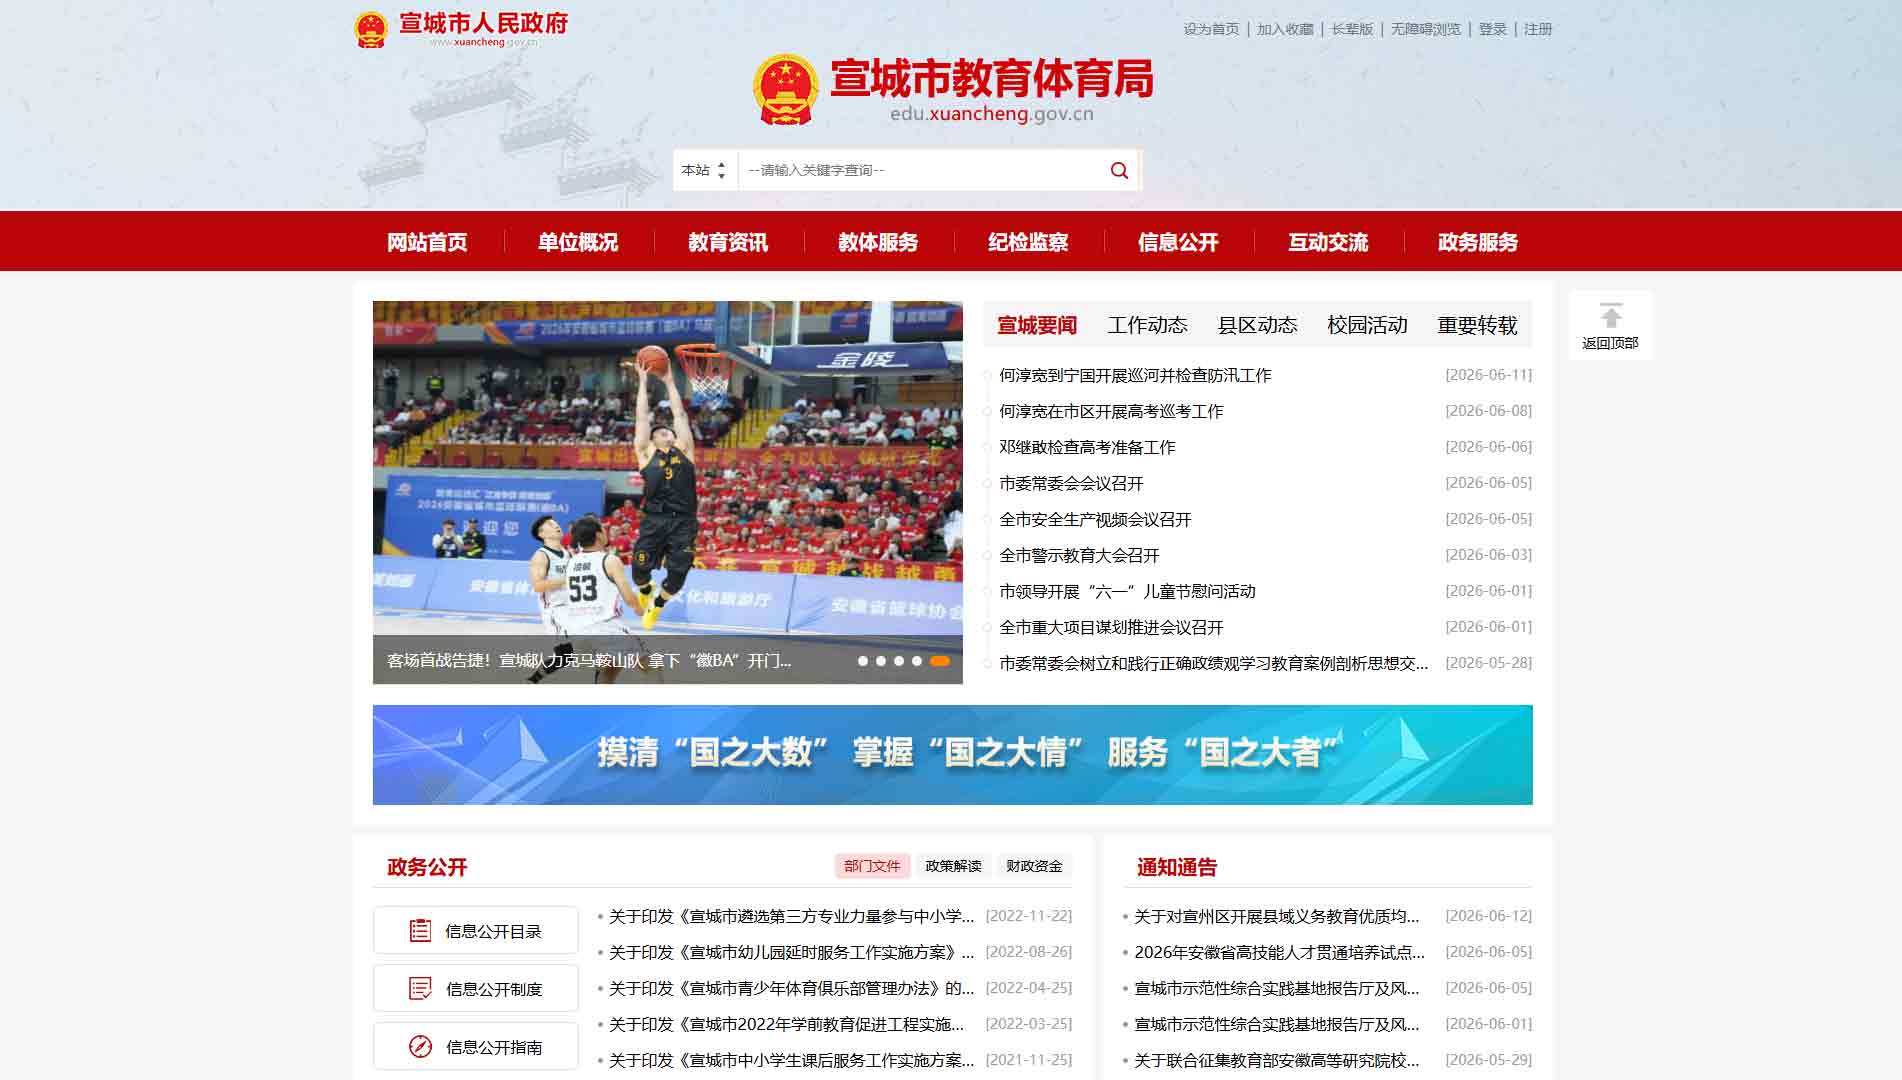Click the 登录 link
1902x1080 pixels.
1492,29
